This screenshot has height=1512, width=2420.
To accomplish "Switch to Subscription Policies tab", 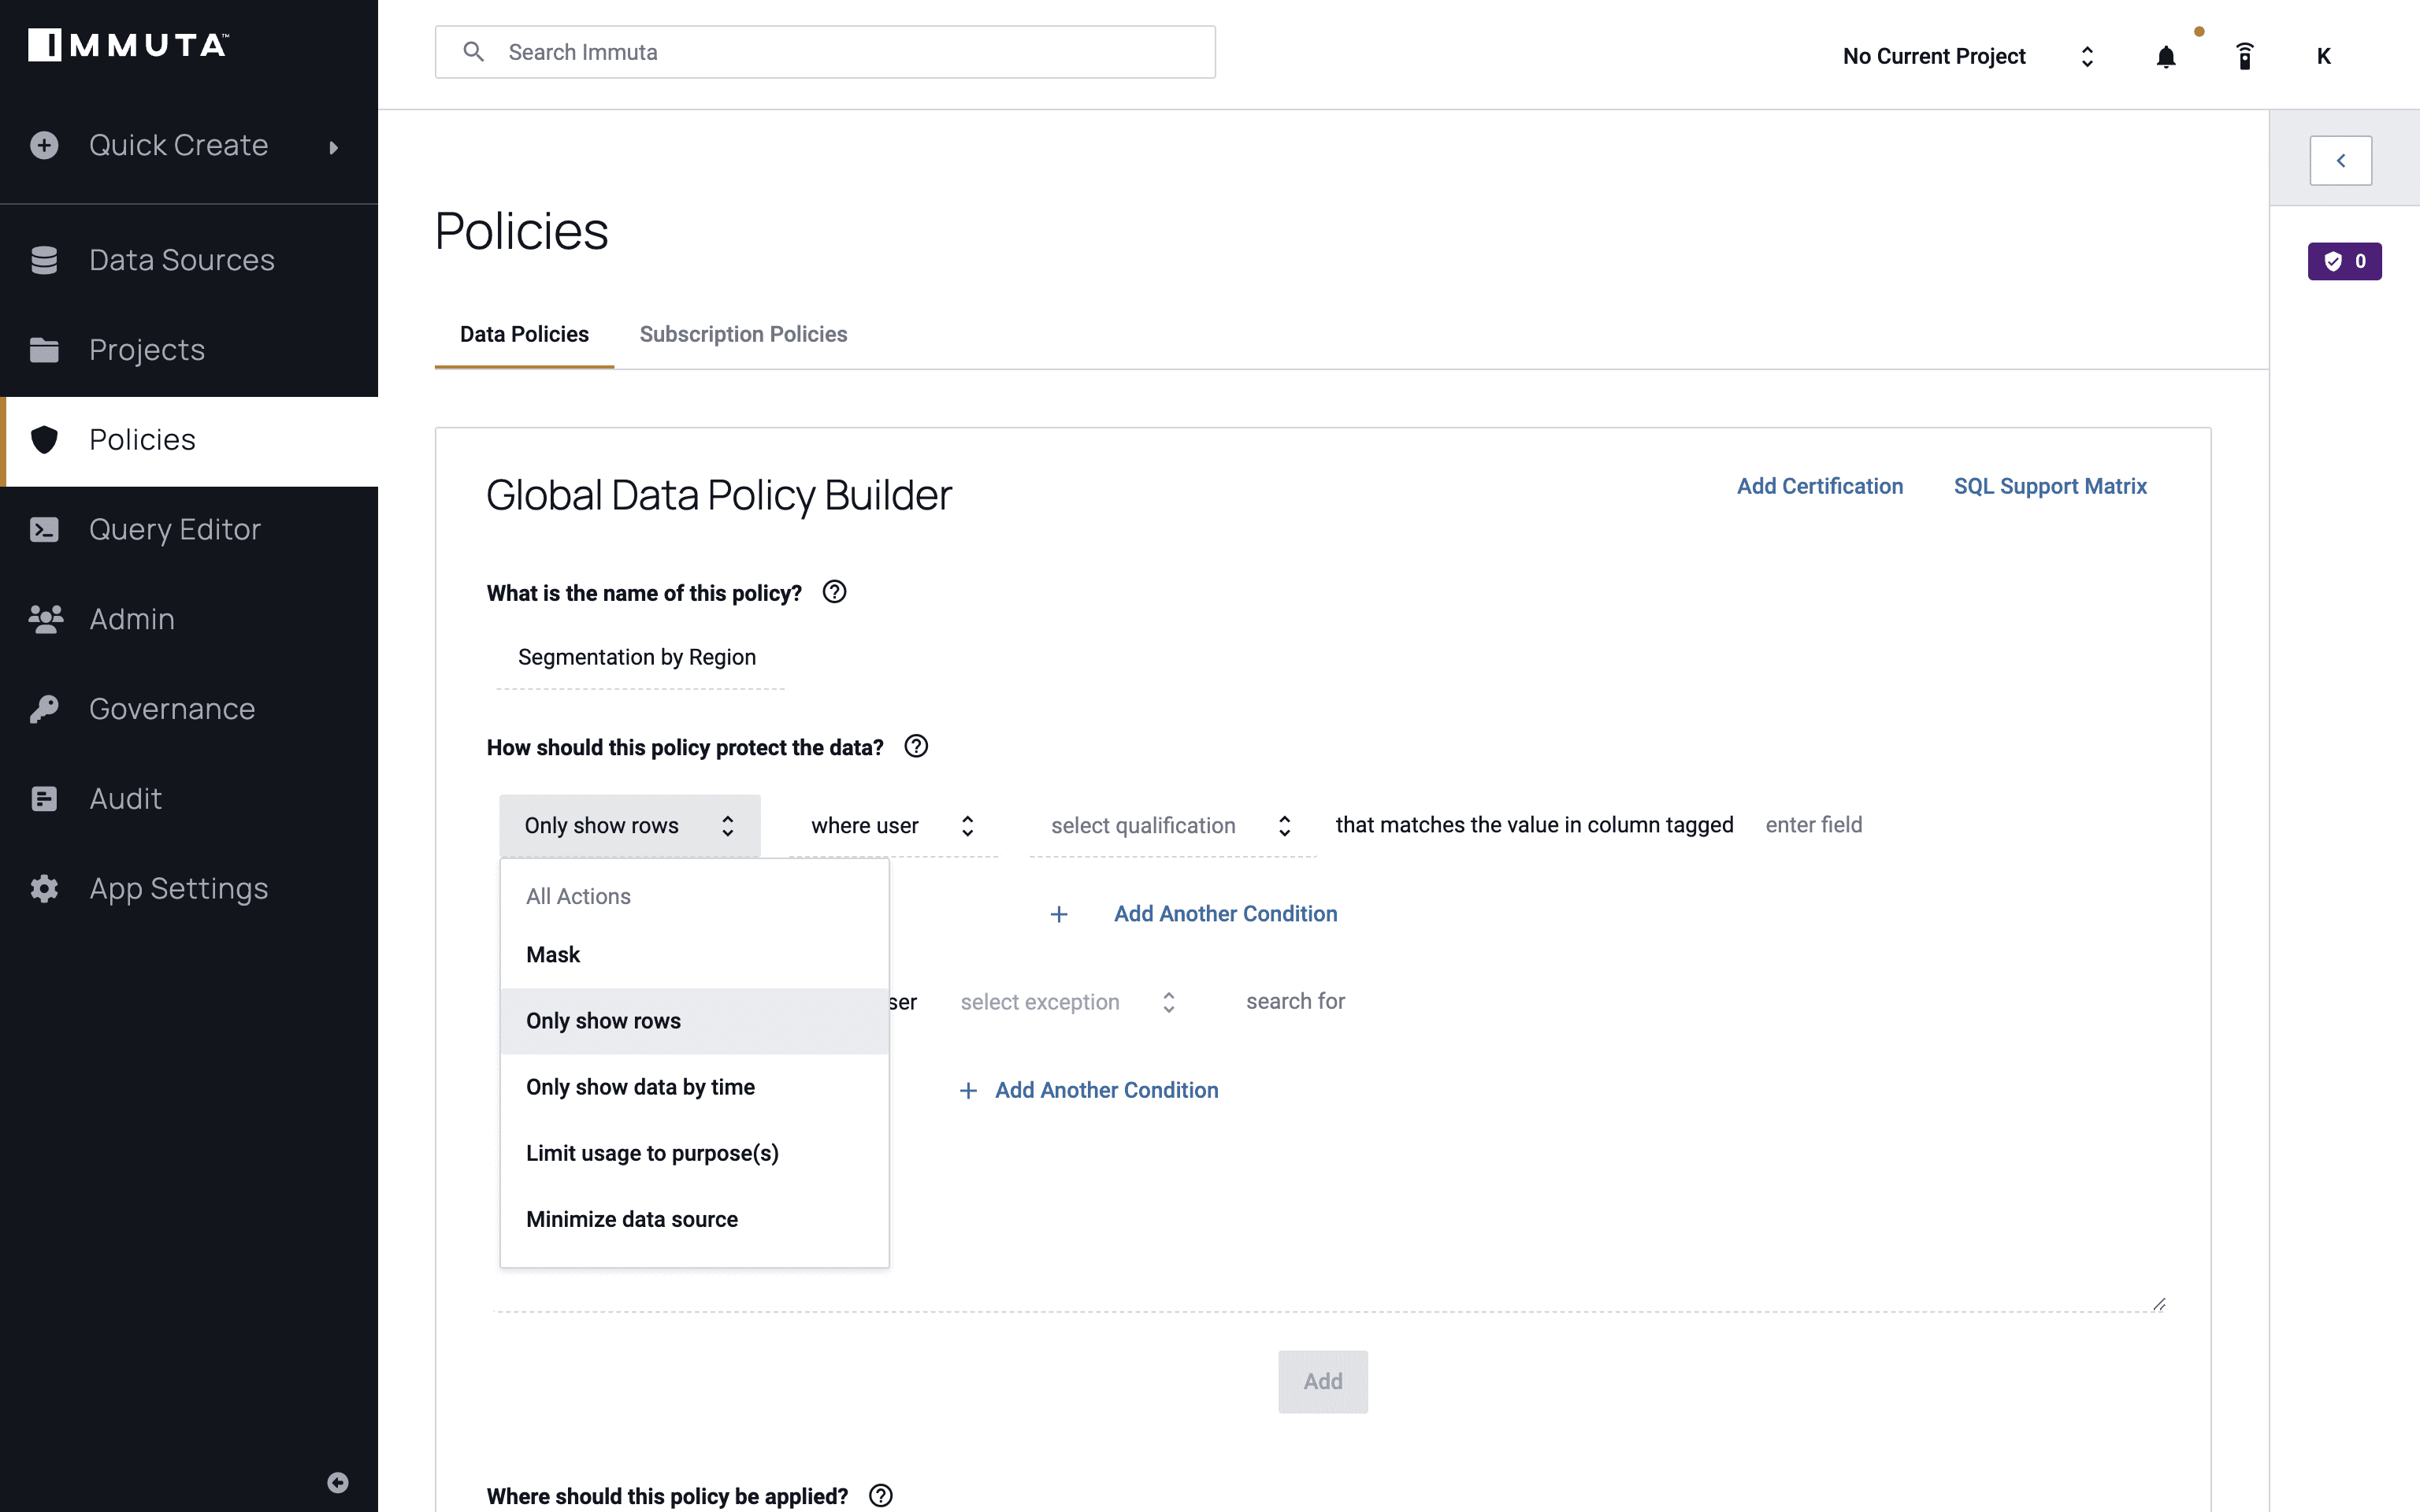I will [743, 334].
